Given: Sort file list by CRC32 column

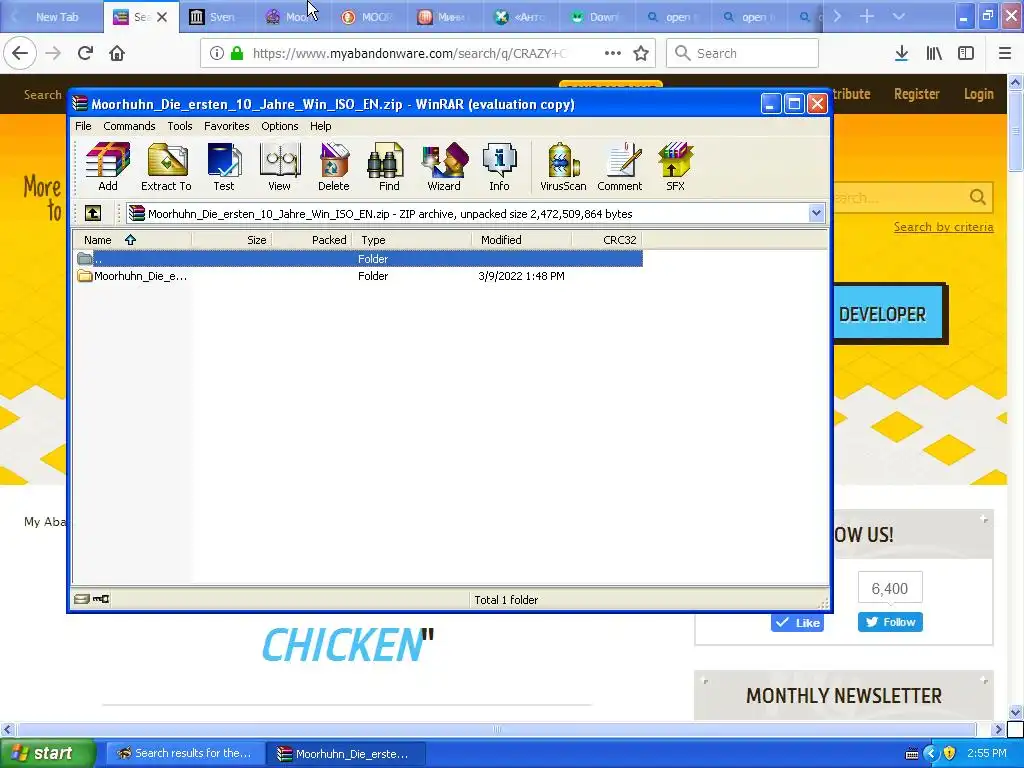Looking at the screenshot, I should pos(607,240).
